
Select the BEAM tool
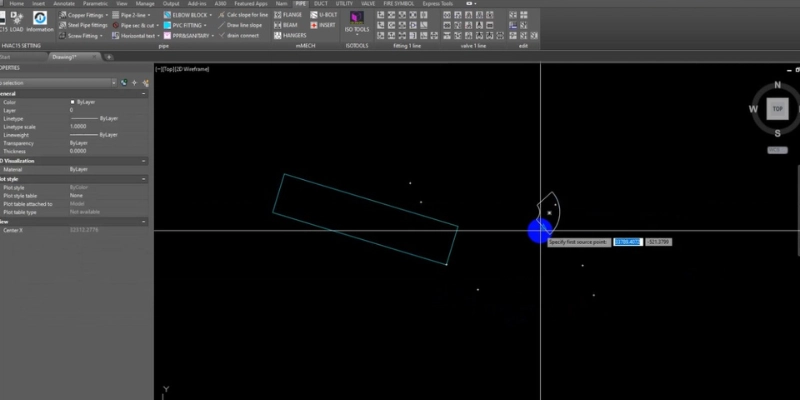point(286,25)
